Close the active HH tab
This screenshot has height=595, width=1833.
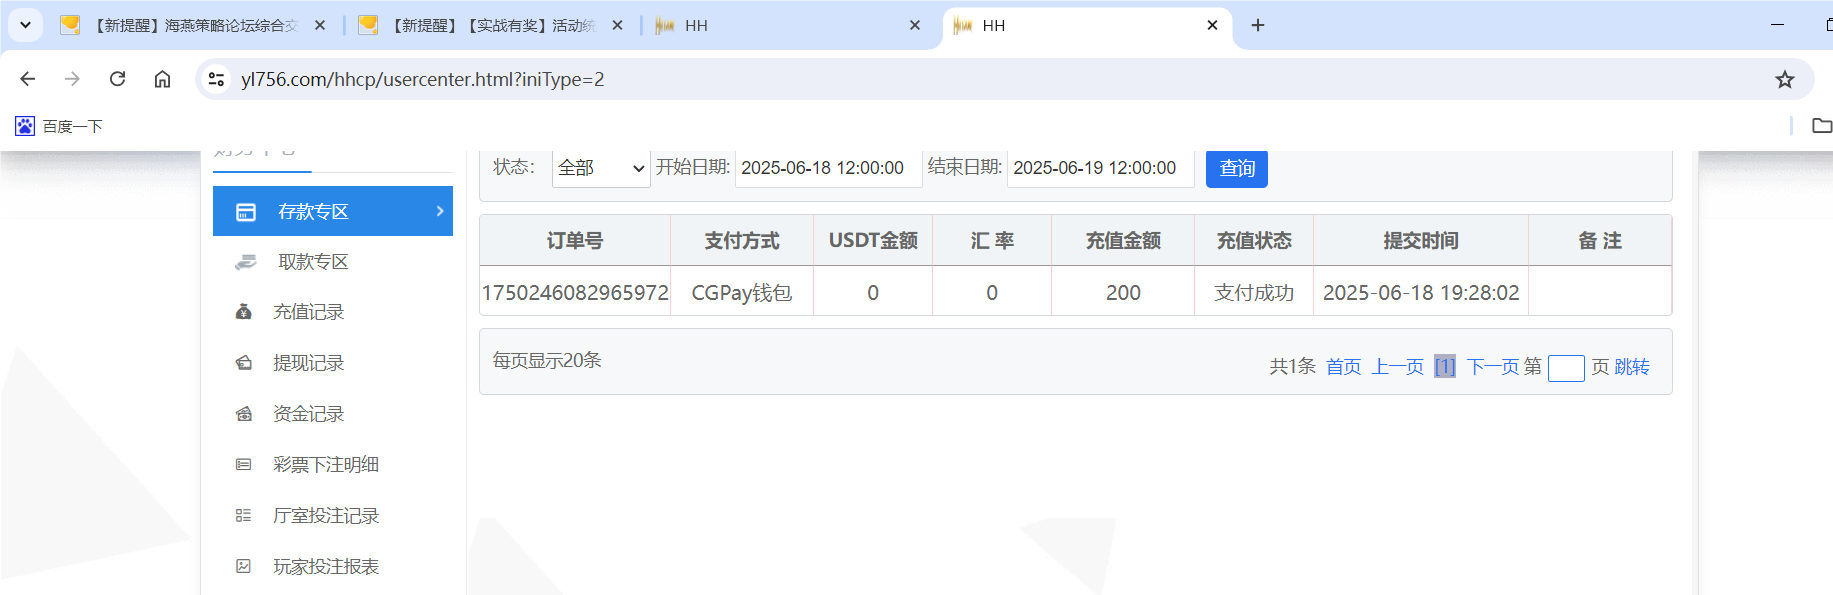1213,25
